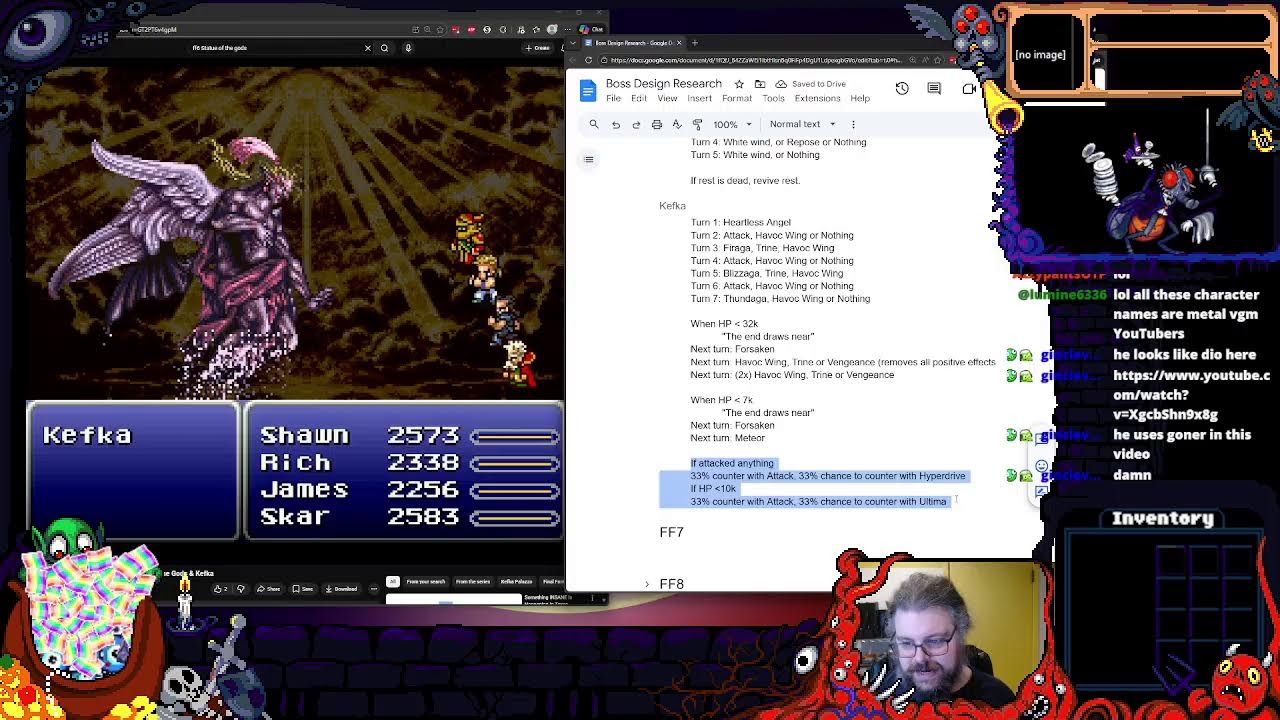The image size is (1280, 720).
Task: Click the line 'Turn 1: Heartless Angel'
Action: click(740, 222)
